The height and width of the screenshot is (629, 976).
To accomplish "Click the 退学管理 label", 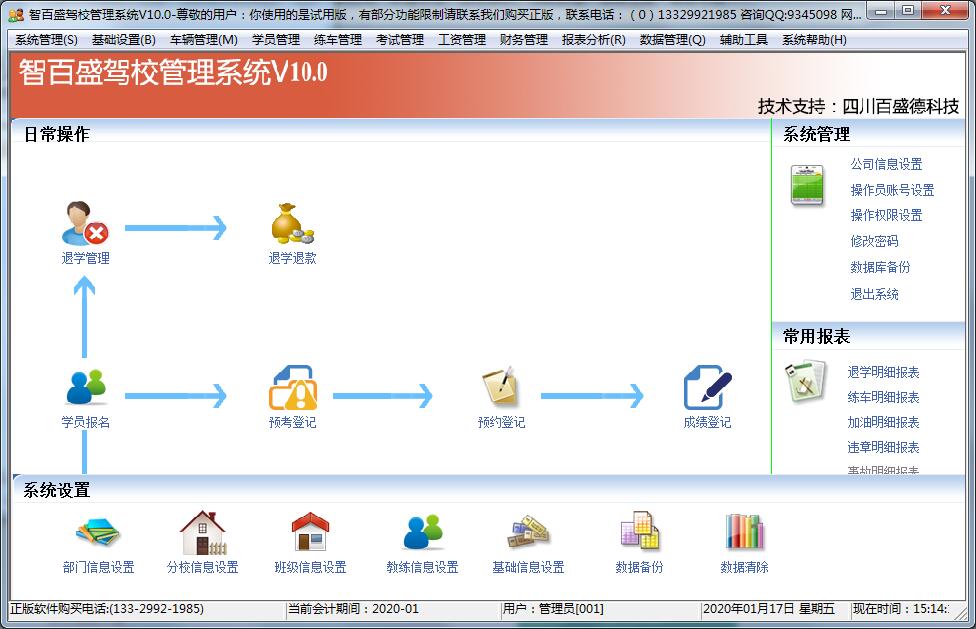I will click(86, 258).
